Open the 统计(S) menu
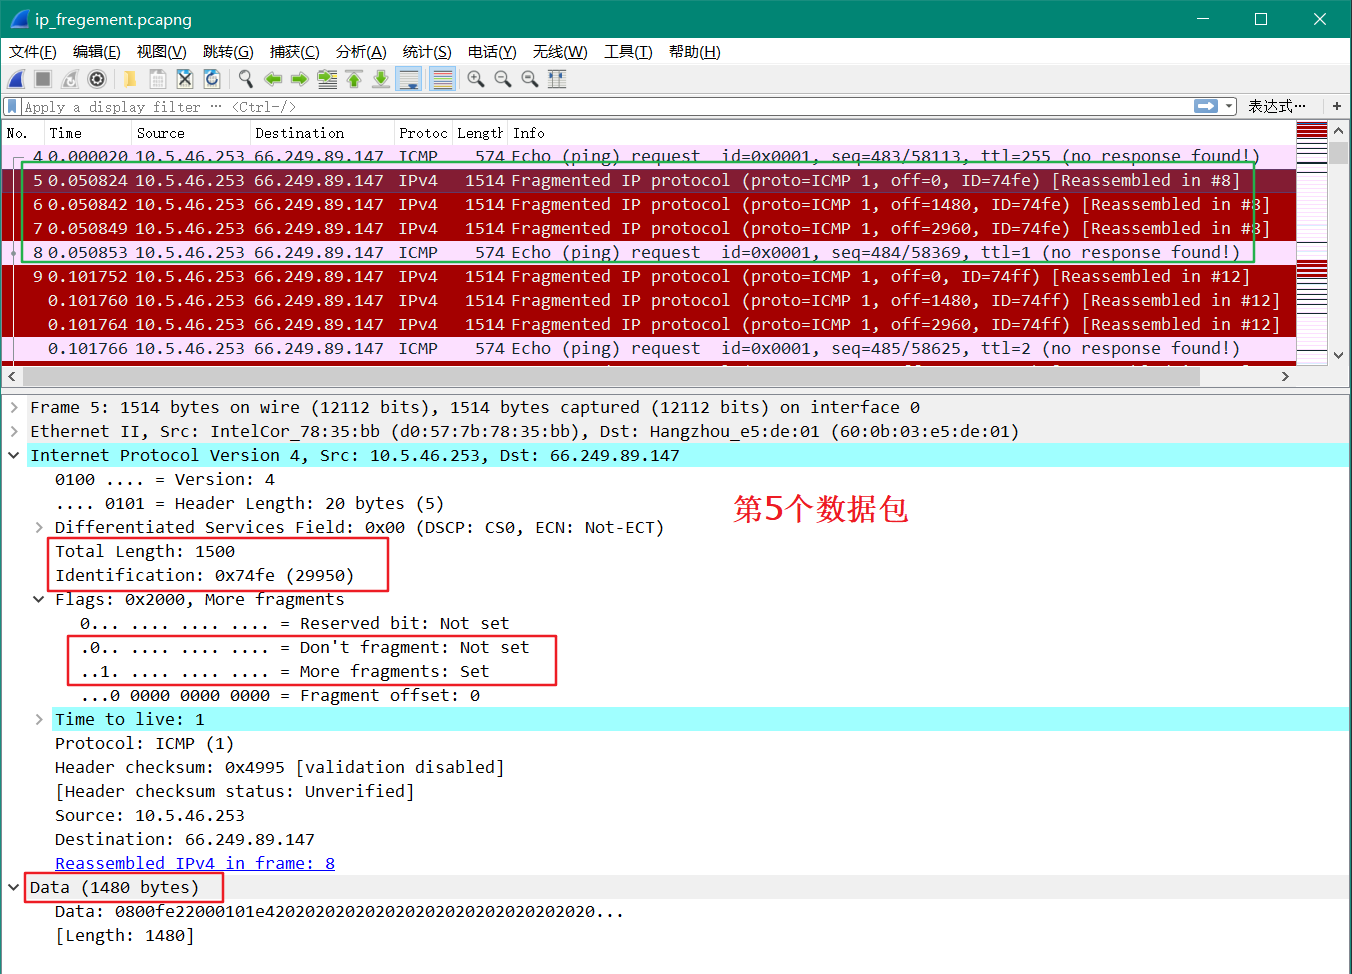1352x974 pixels. tap(427, 52)
